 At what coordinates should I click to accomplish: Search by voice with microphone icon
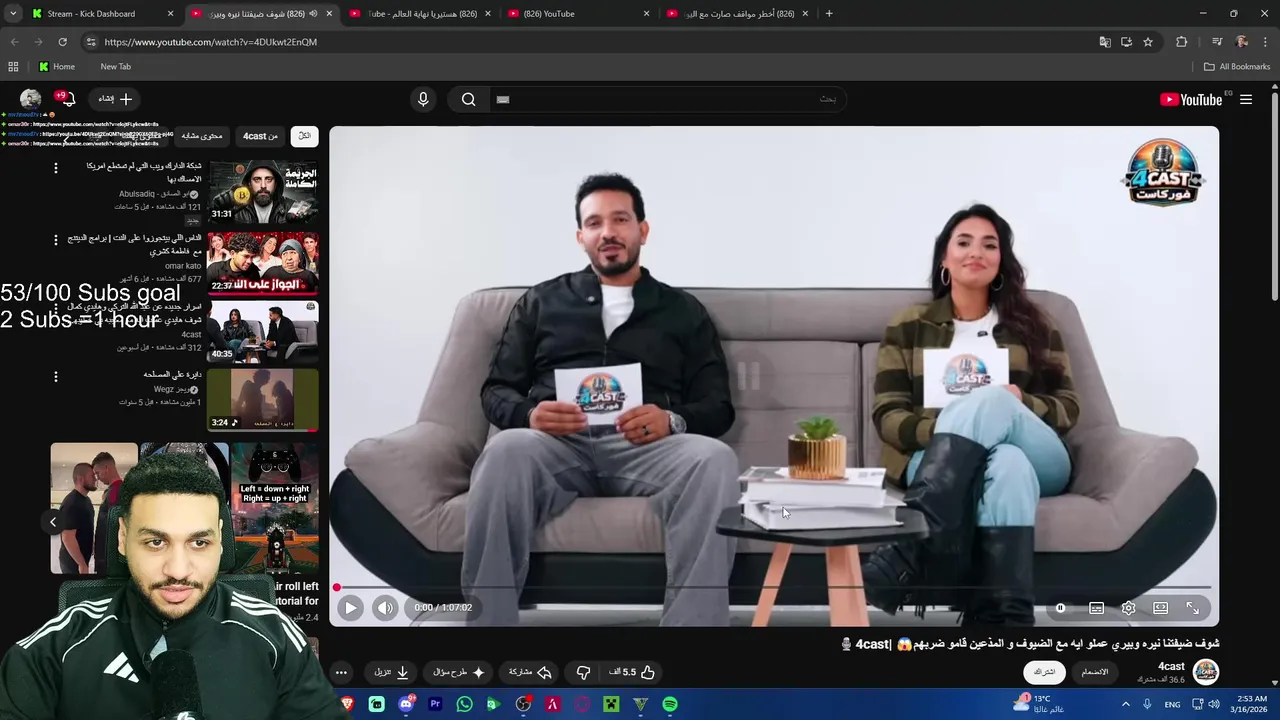point(423,99)
